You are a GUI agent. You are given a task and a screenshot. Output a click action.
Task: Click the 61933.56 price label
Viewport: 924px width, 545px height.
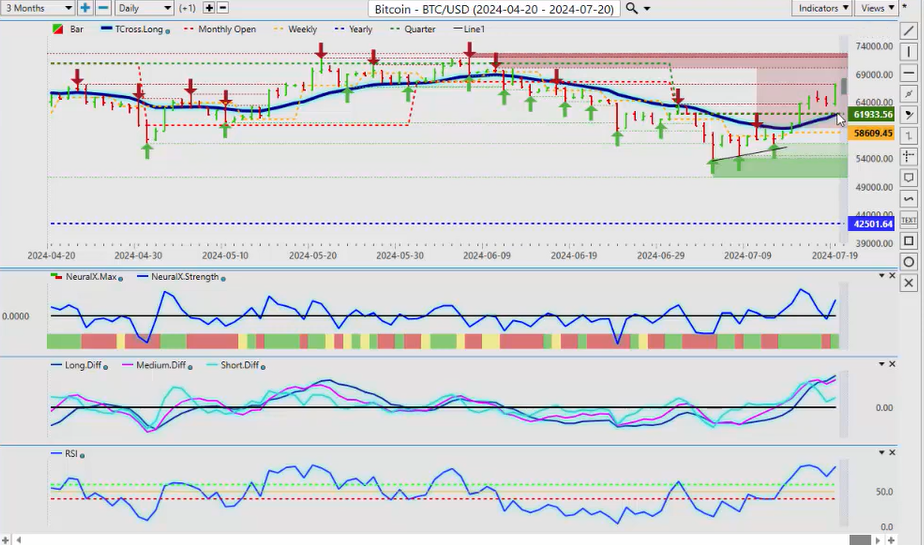(873, 114)
